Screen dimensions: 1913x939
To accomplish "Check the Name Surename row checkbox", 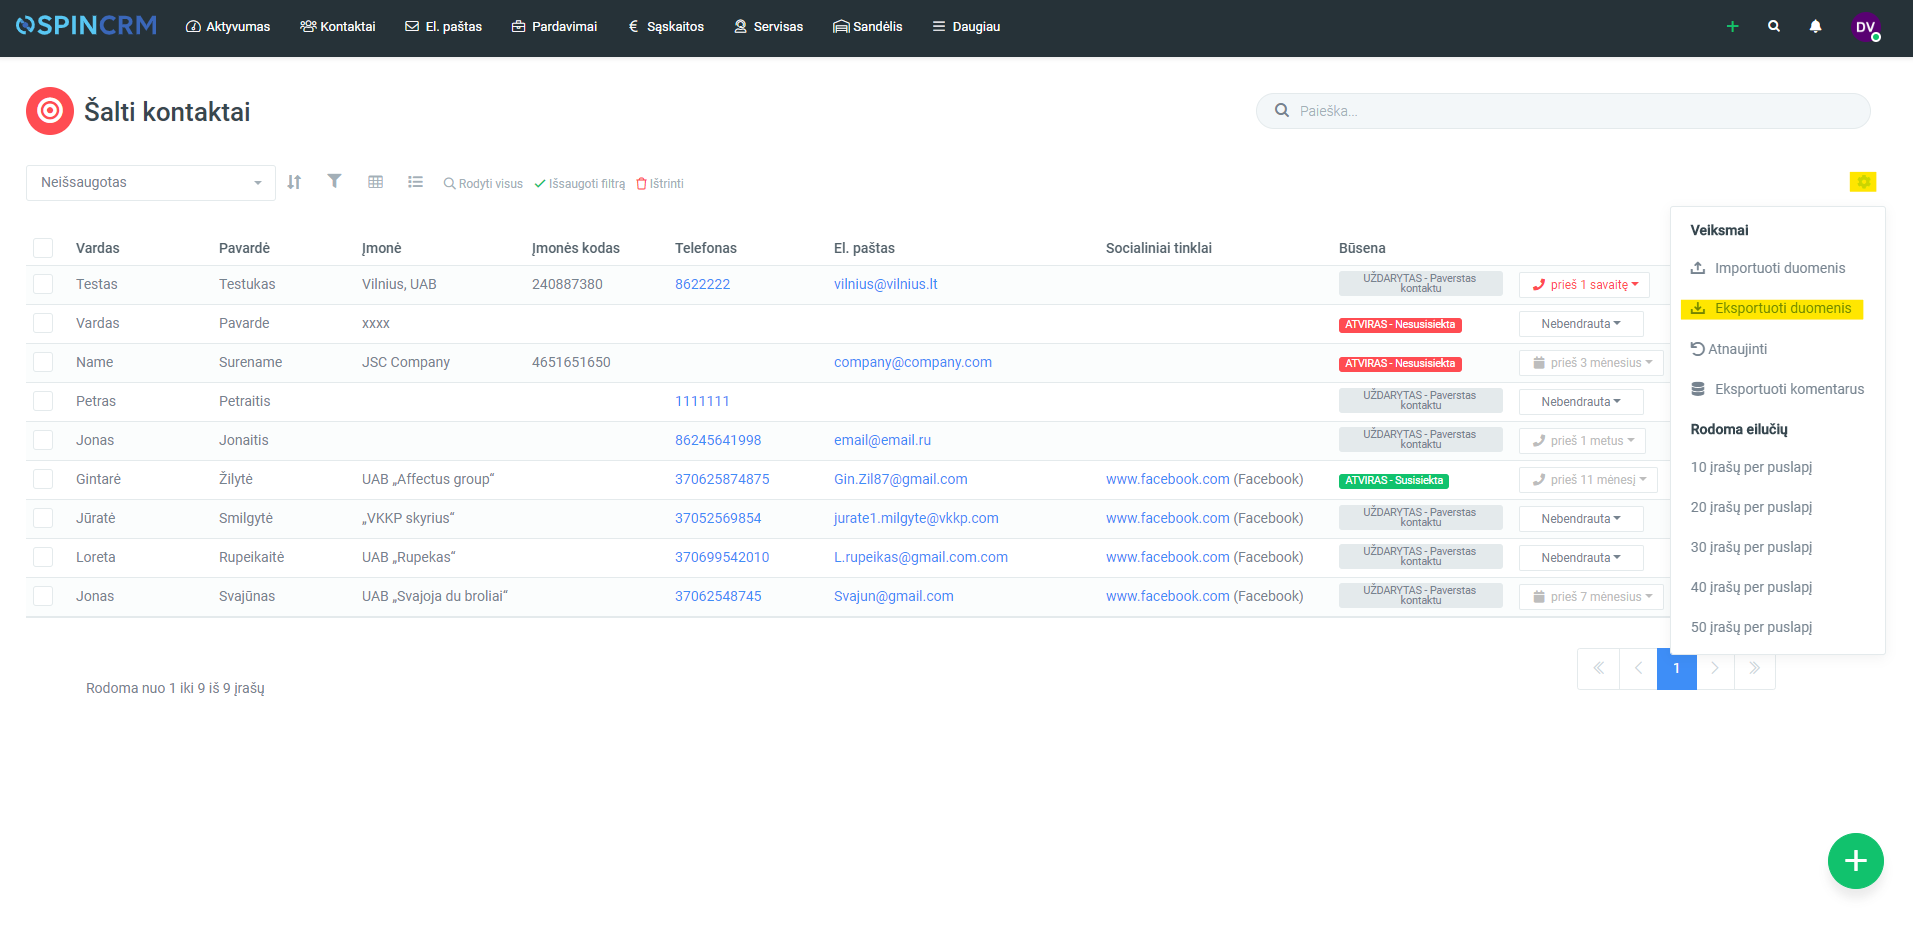I will [43, 362].
